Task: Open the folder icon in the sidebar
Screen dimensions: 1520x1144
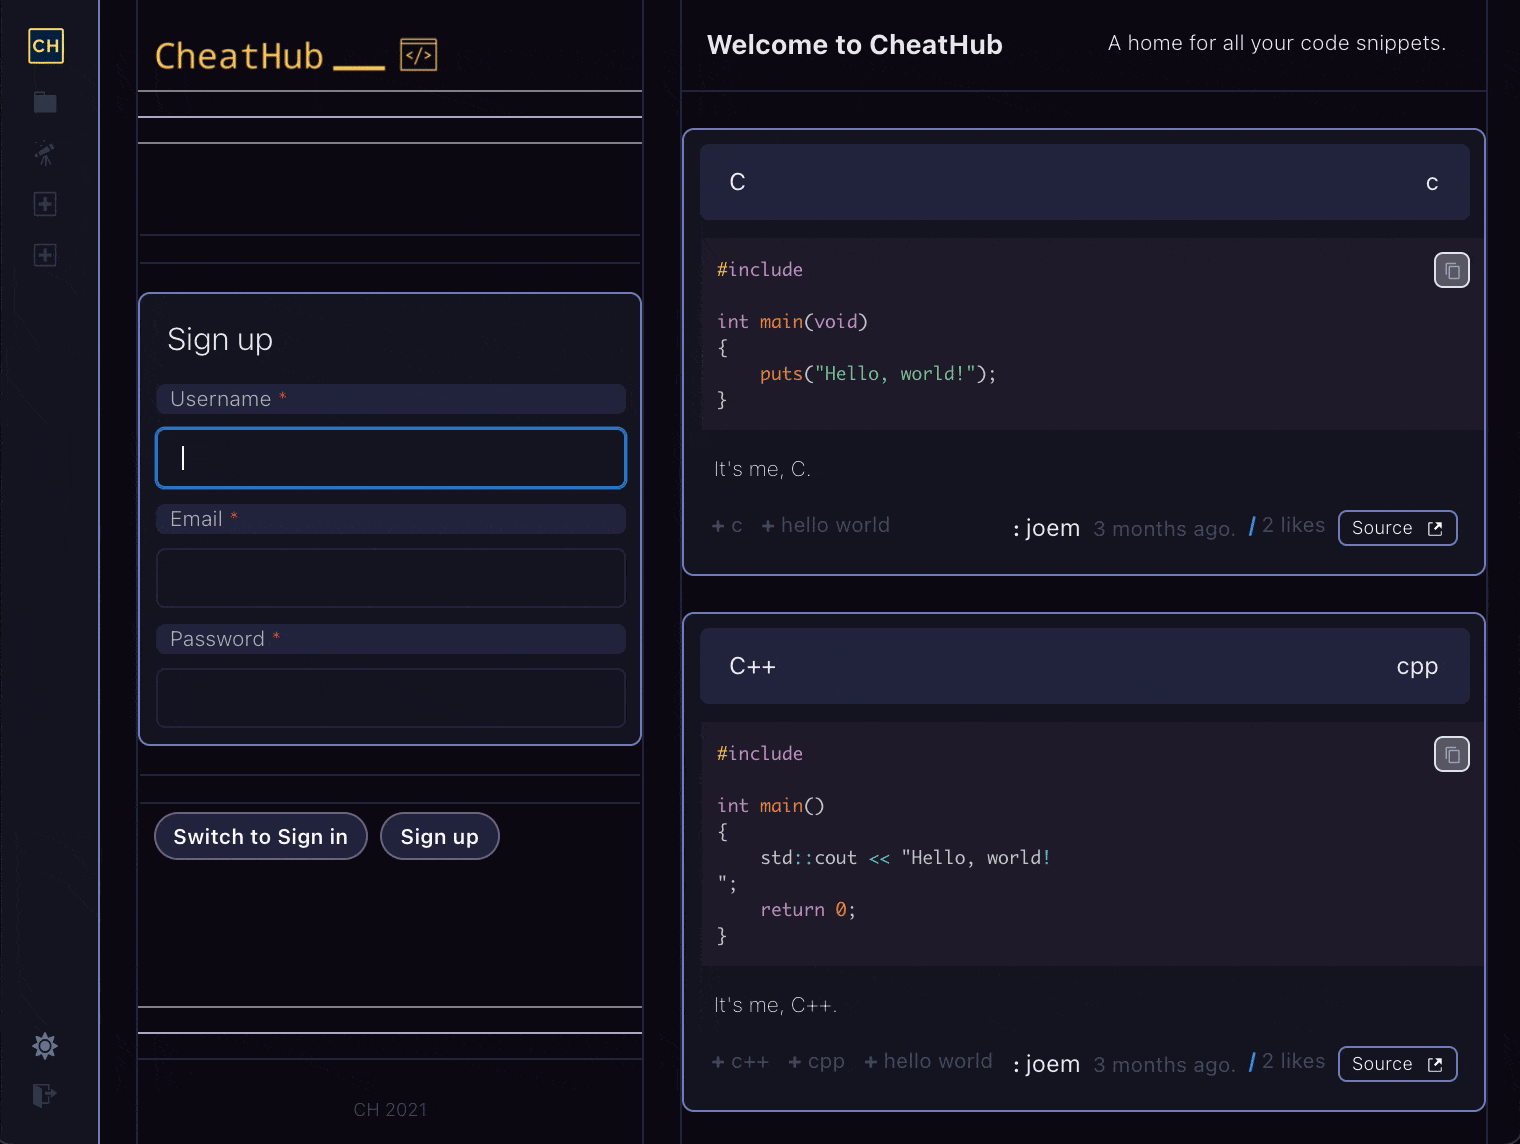Action: click(45, 102)
